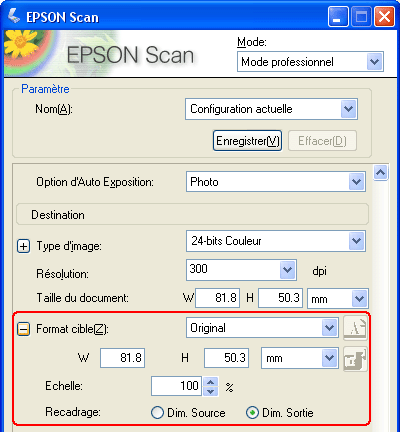
Task: Click the target size orientation icon
Action: click(x=355, y=328)
